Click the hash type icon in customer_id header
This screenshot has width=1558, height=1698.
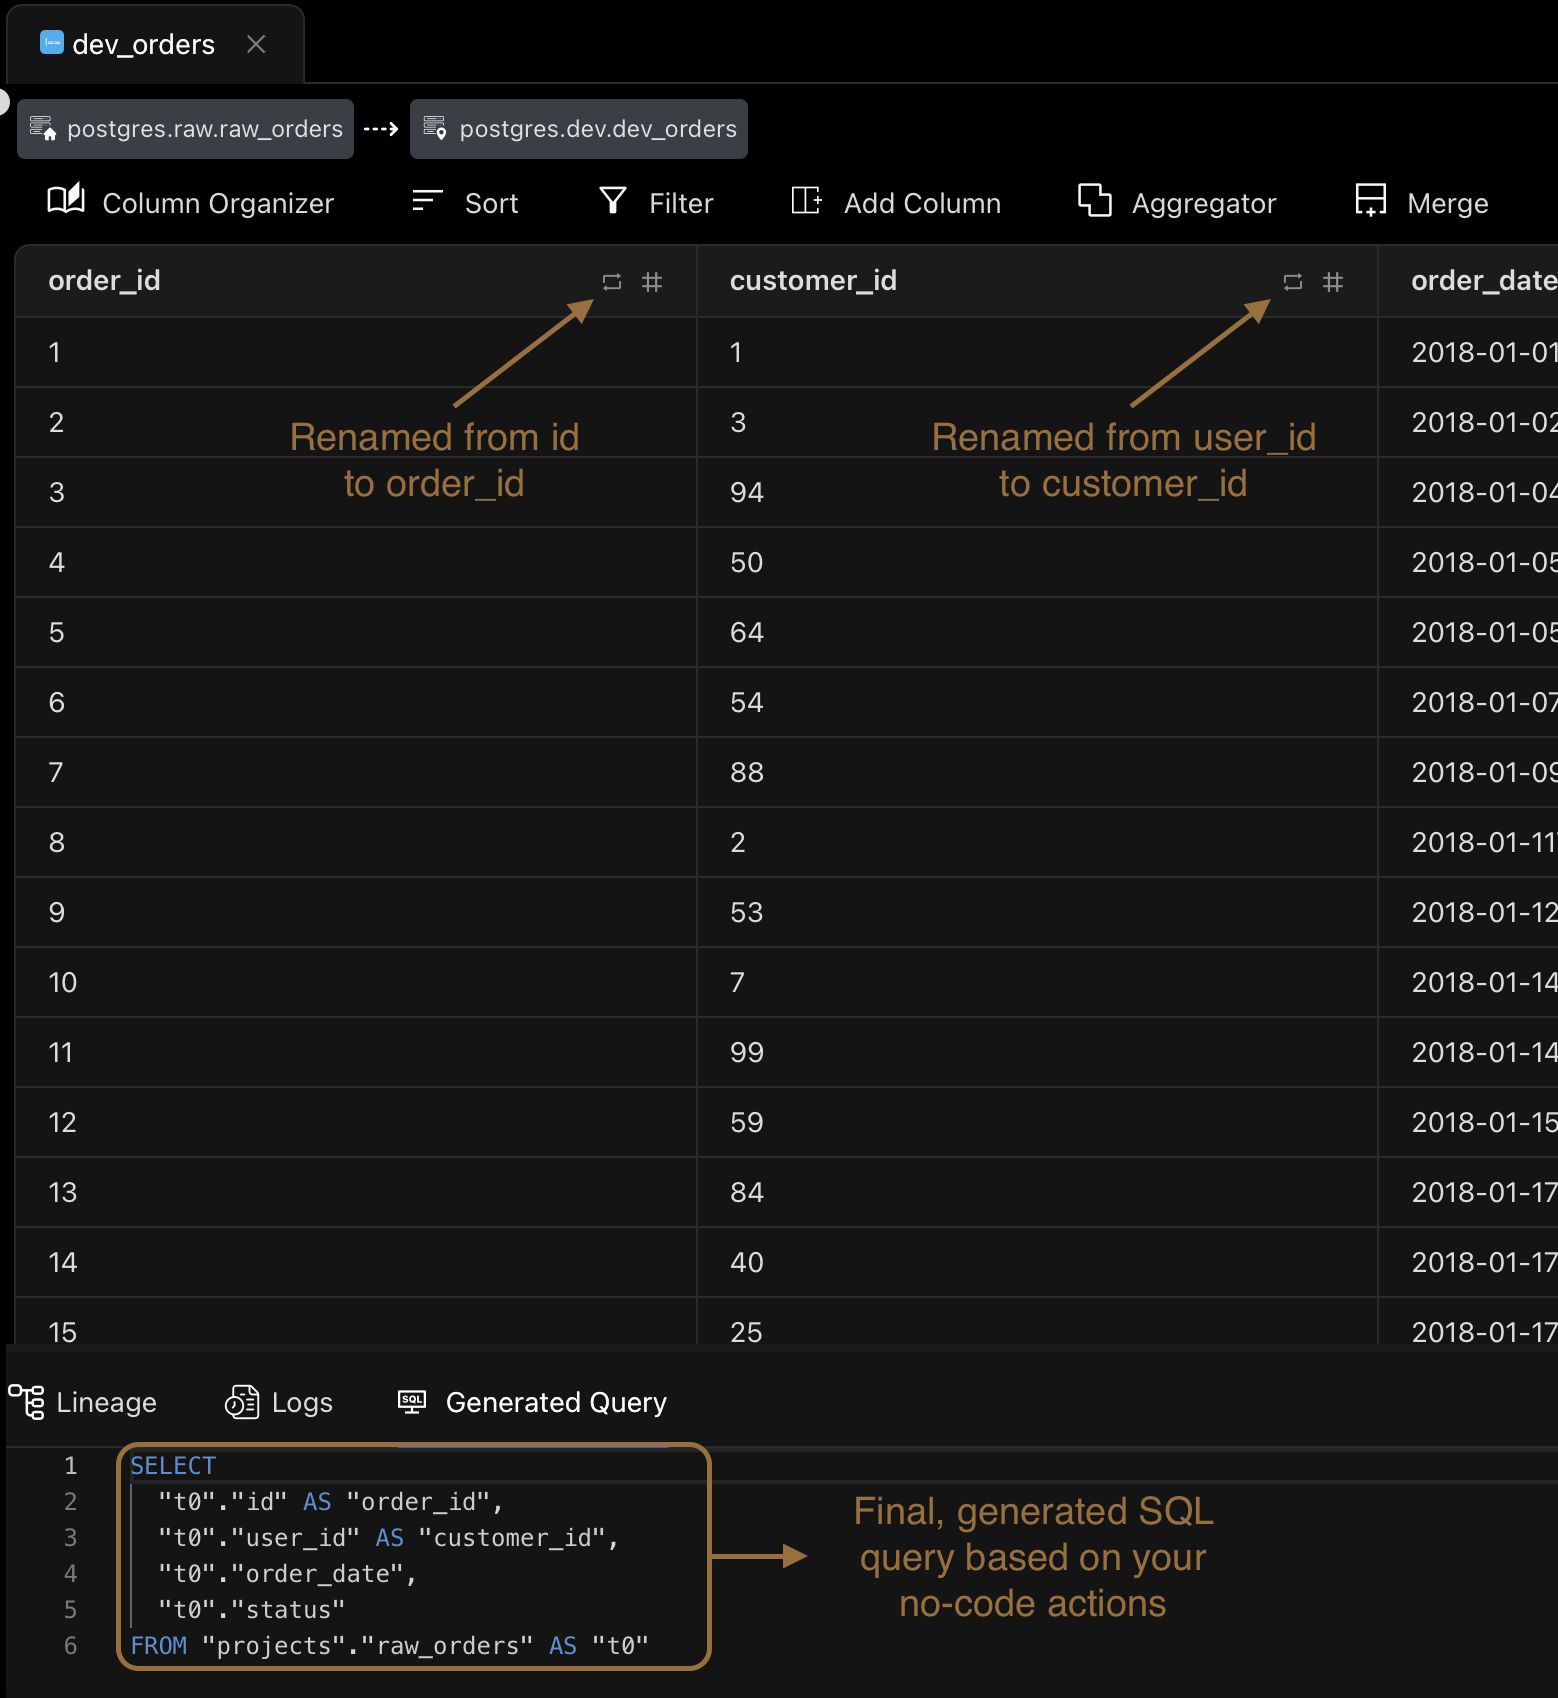coord(1333,282)
